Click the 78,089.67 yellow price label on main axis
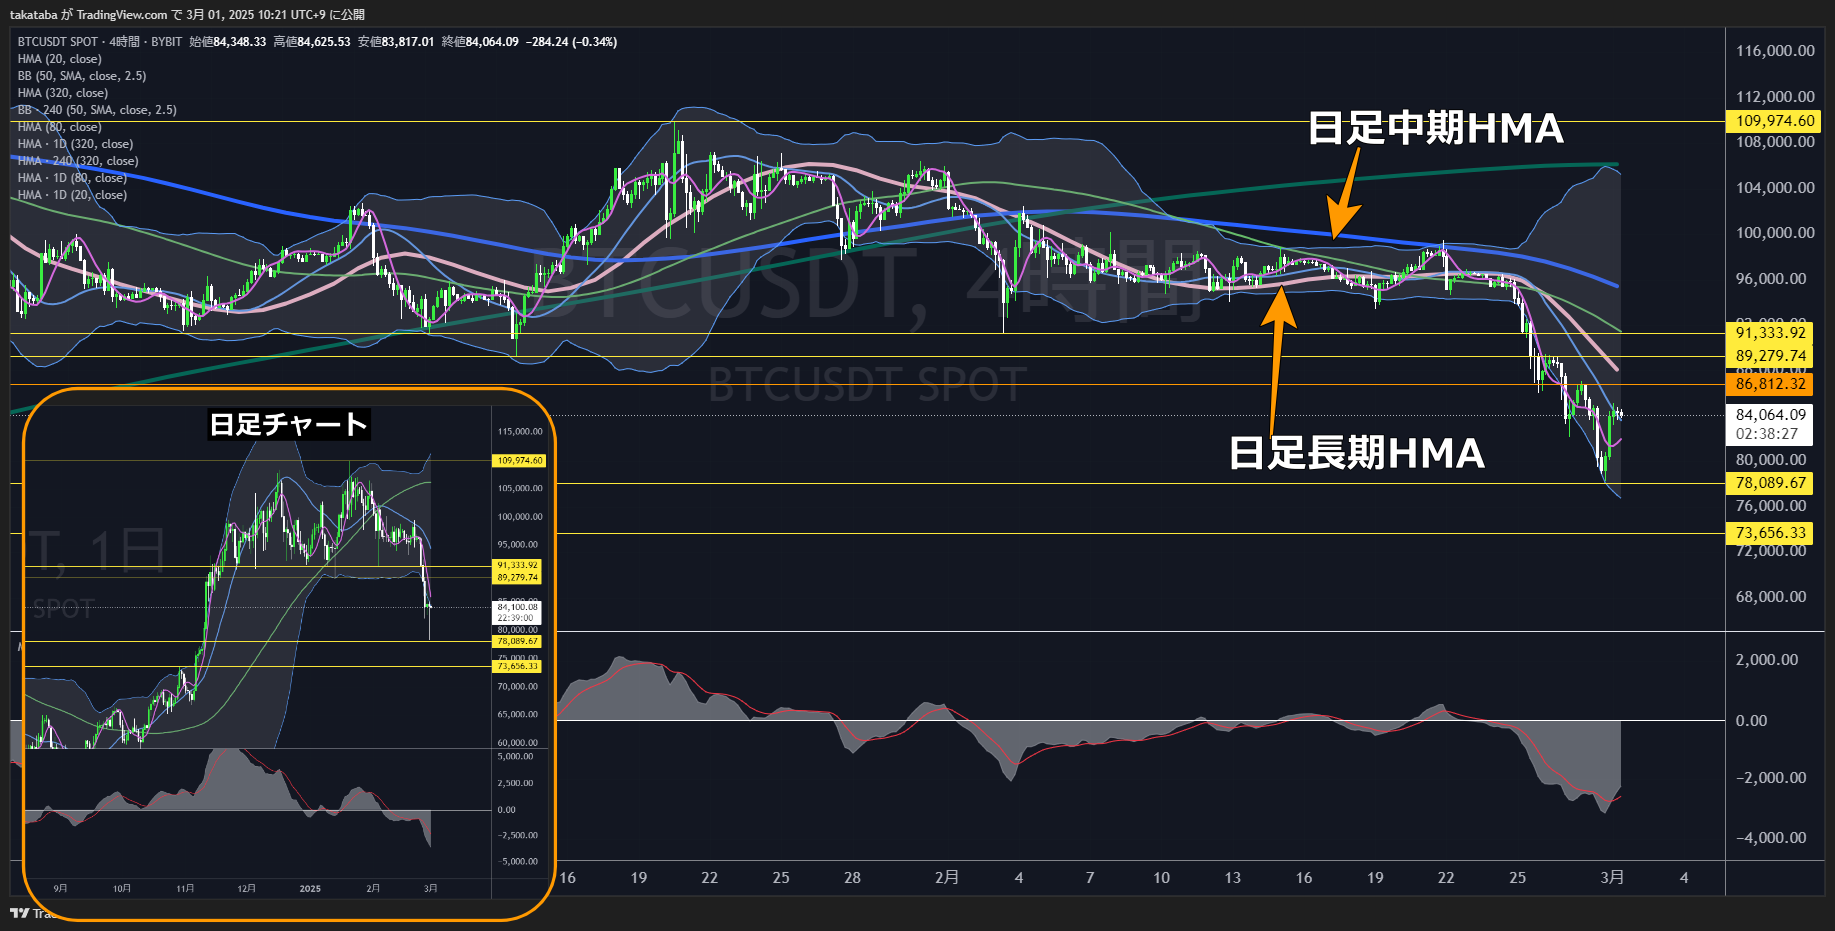The width and height of the screenshot is (1835, 931). coord(1771,483)
